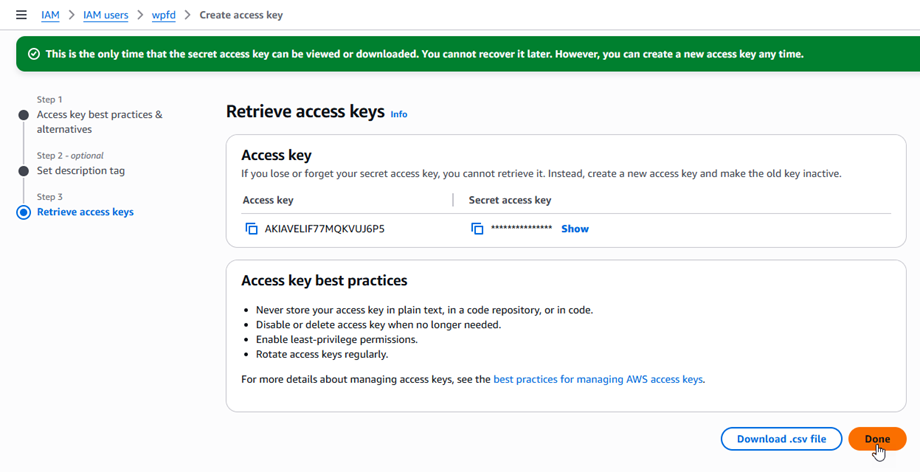Click the access key value AKIAVELIF77MQKVUJ6P5

click(x=324, y=229)
